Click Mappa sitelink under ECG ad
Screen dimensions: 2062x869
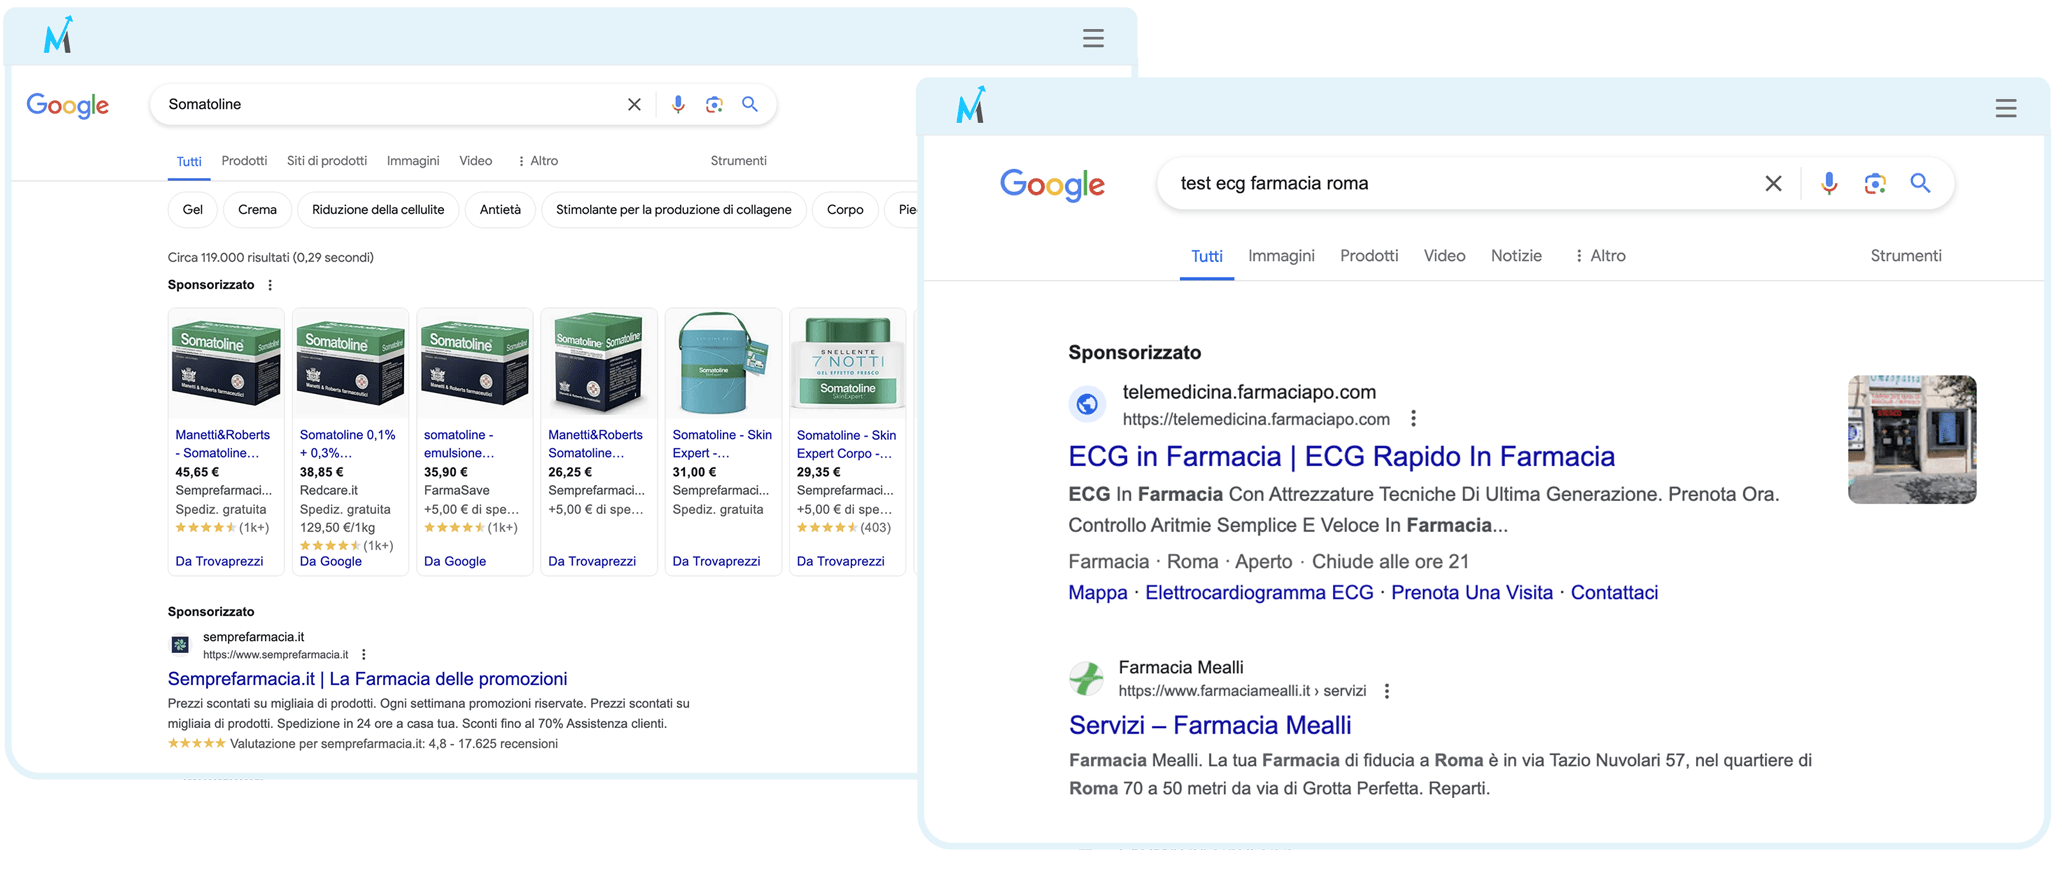point(1097,593)
